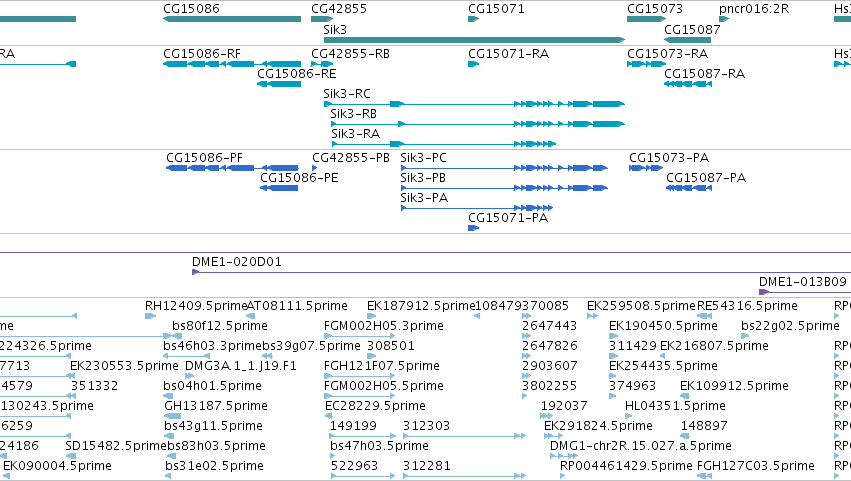Viewport: 851px width, 481px height.
Task: Select transcript CG42855-RB label
Action: pos(350,54)
